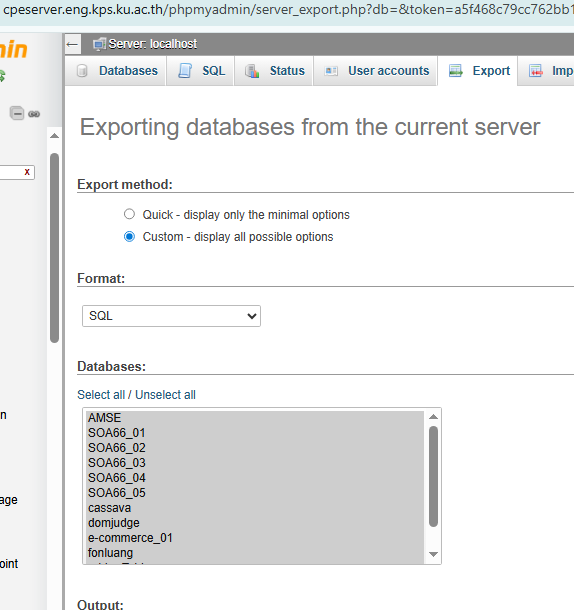Screen dimensions: 574x610
Task: Select the SOA66_01 database
Action: pyautogui.click(x=255, y=433)
